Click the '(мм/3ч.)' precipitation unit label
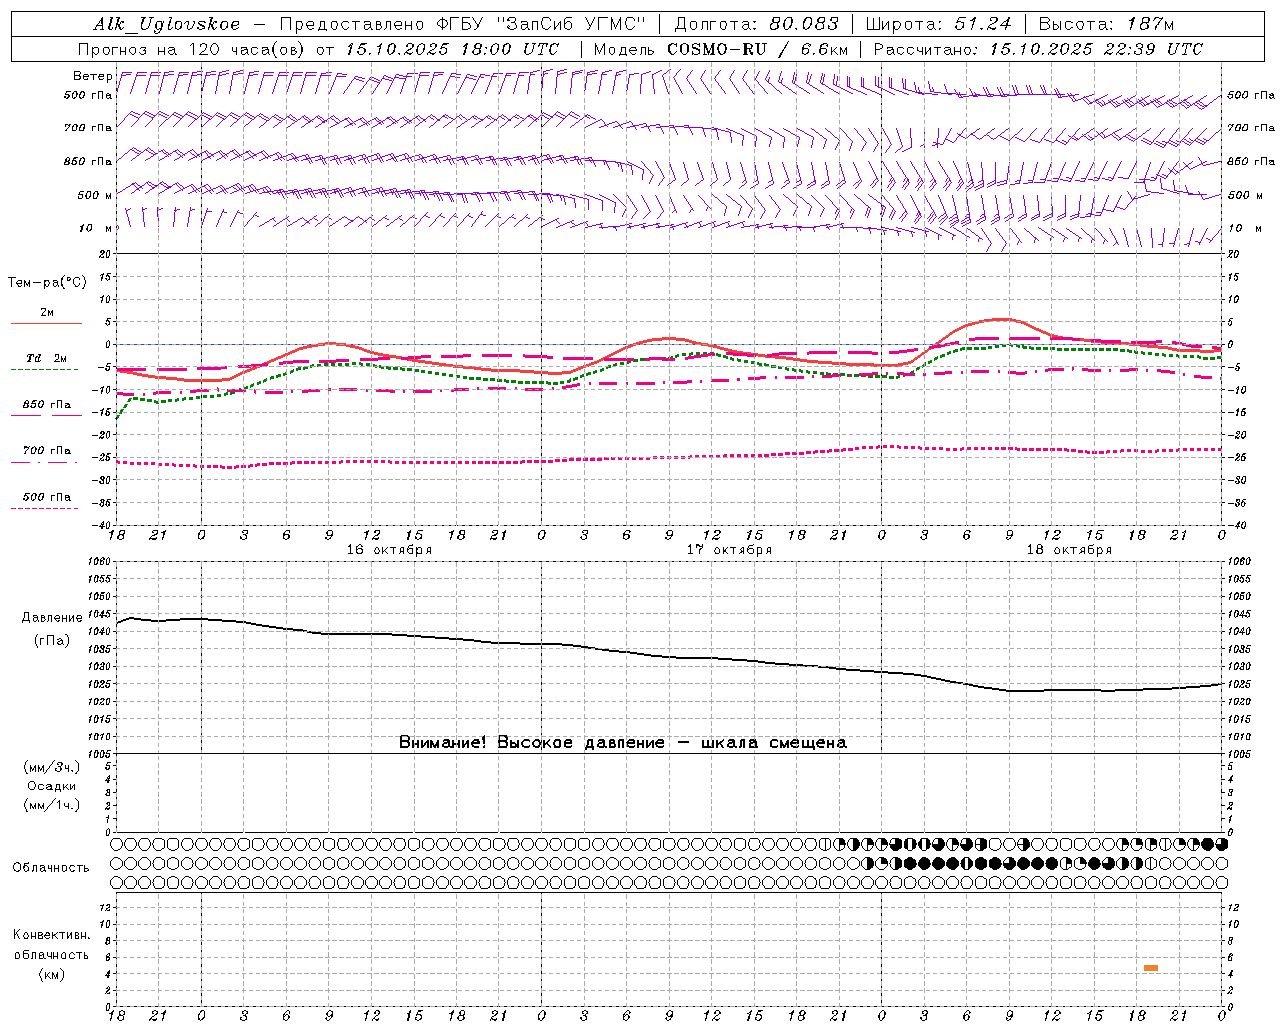Image resolution: width=1280 pixels, height=1024 pixels. click(x=52, y=767)
